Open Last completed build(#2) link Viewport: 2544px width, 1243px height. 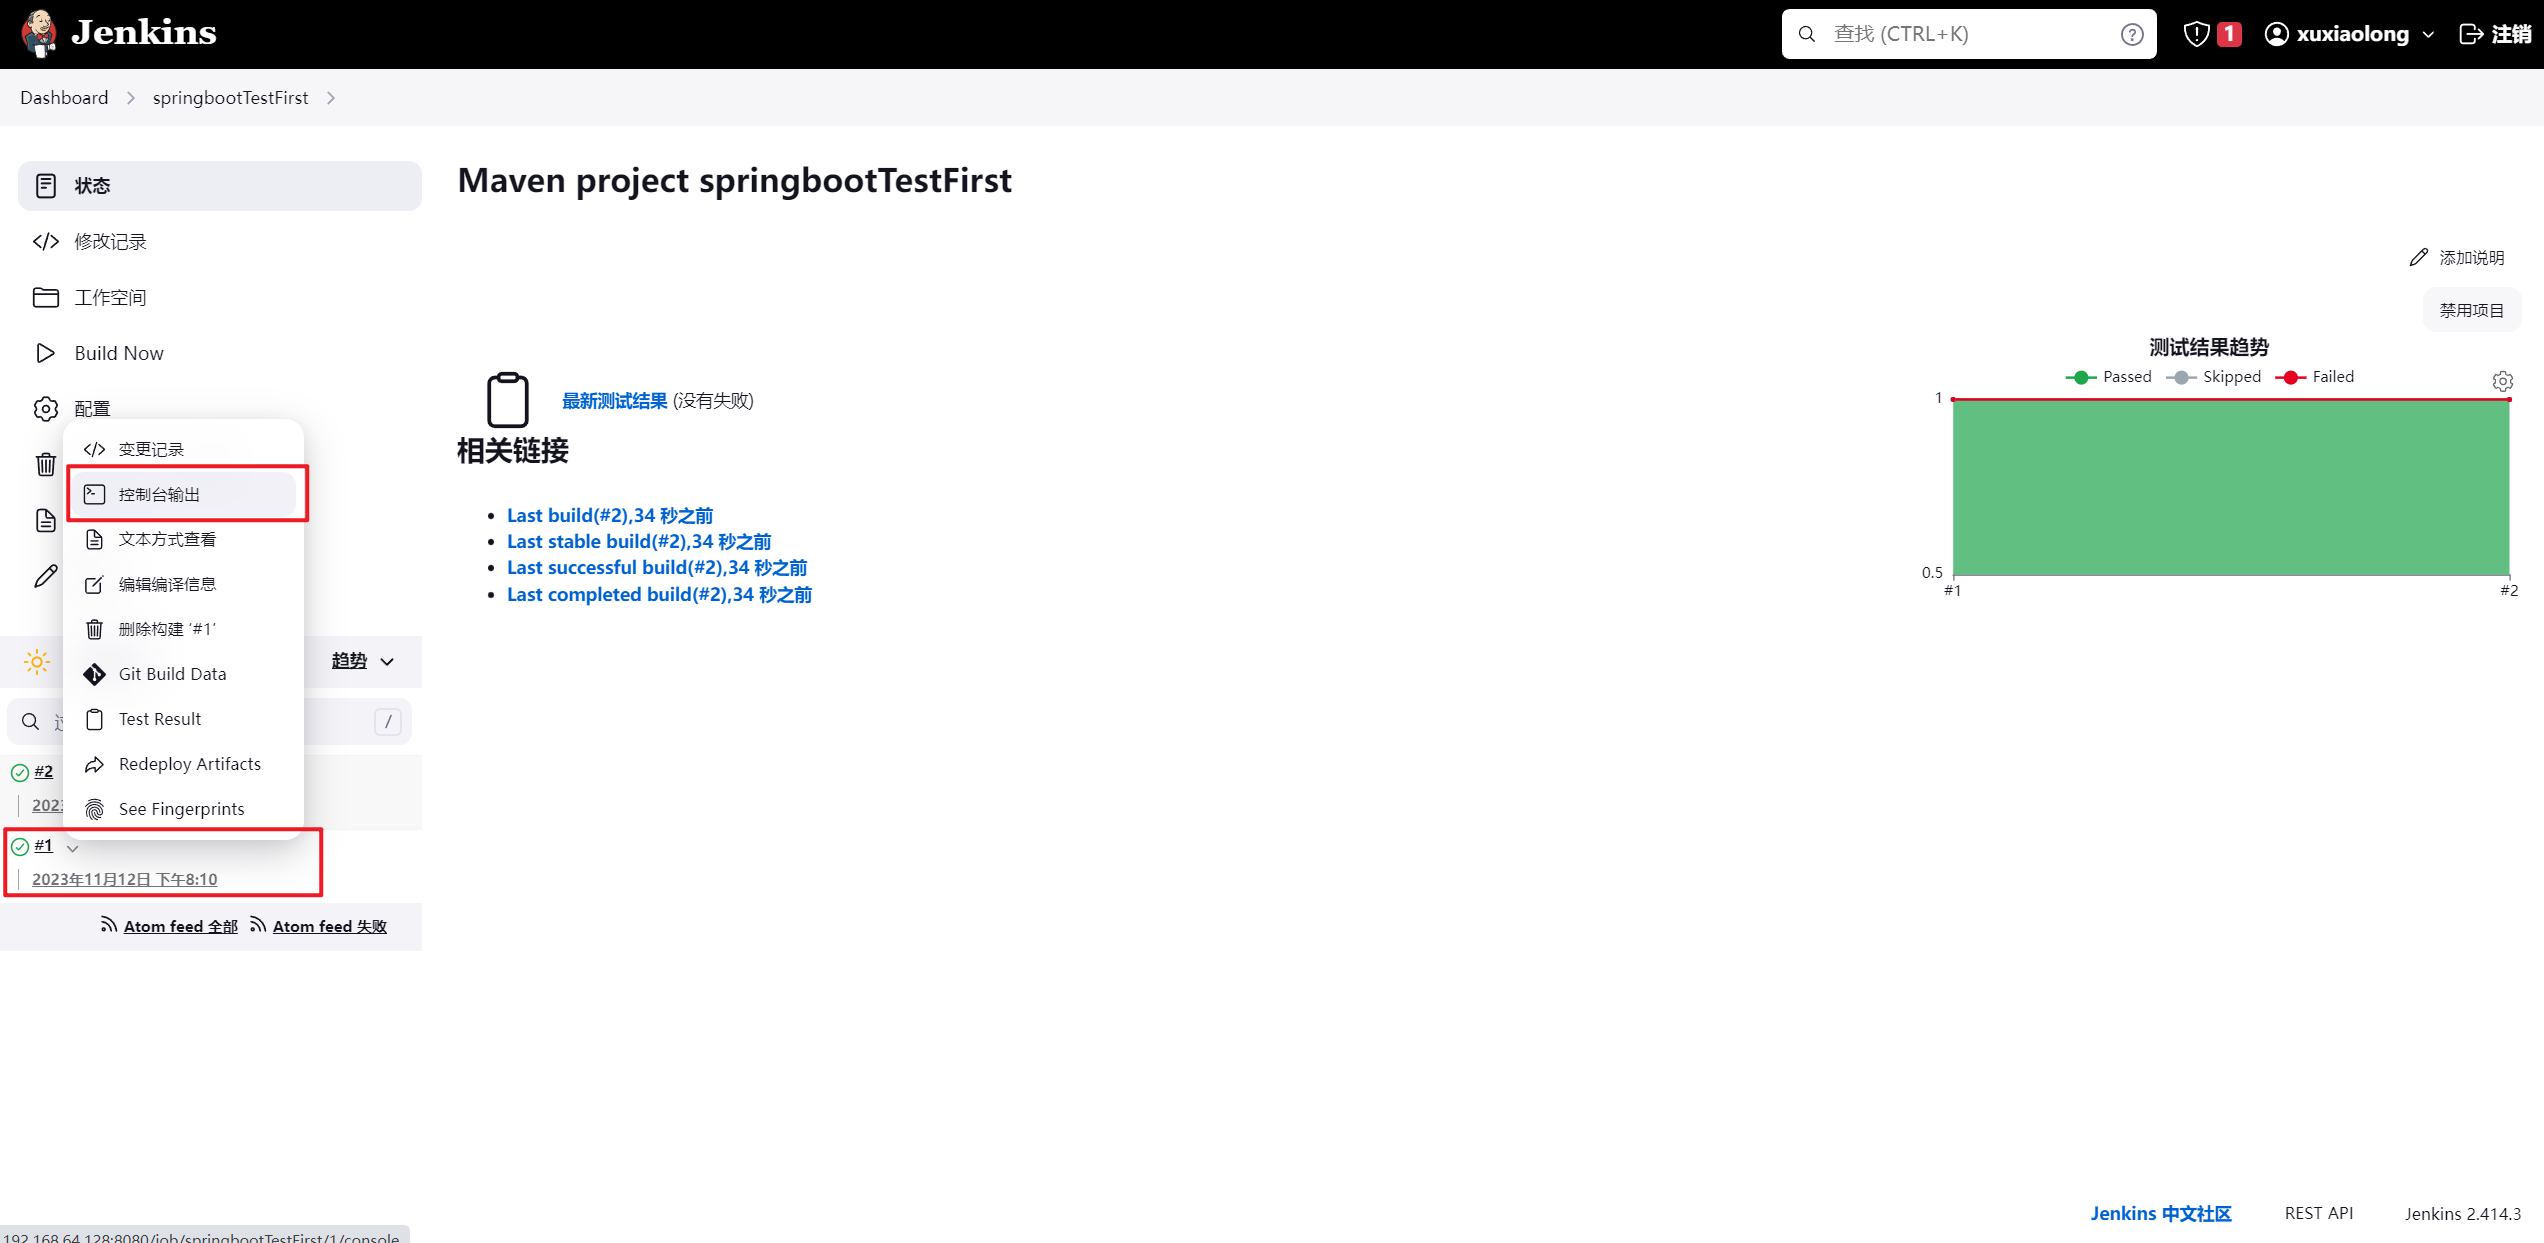click(x=659, y=594)
